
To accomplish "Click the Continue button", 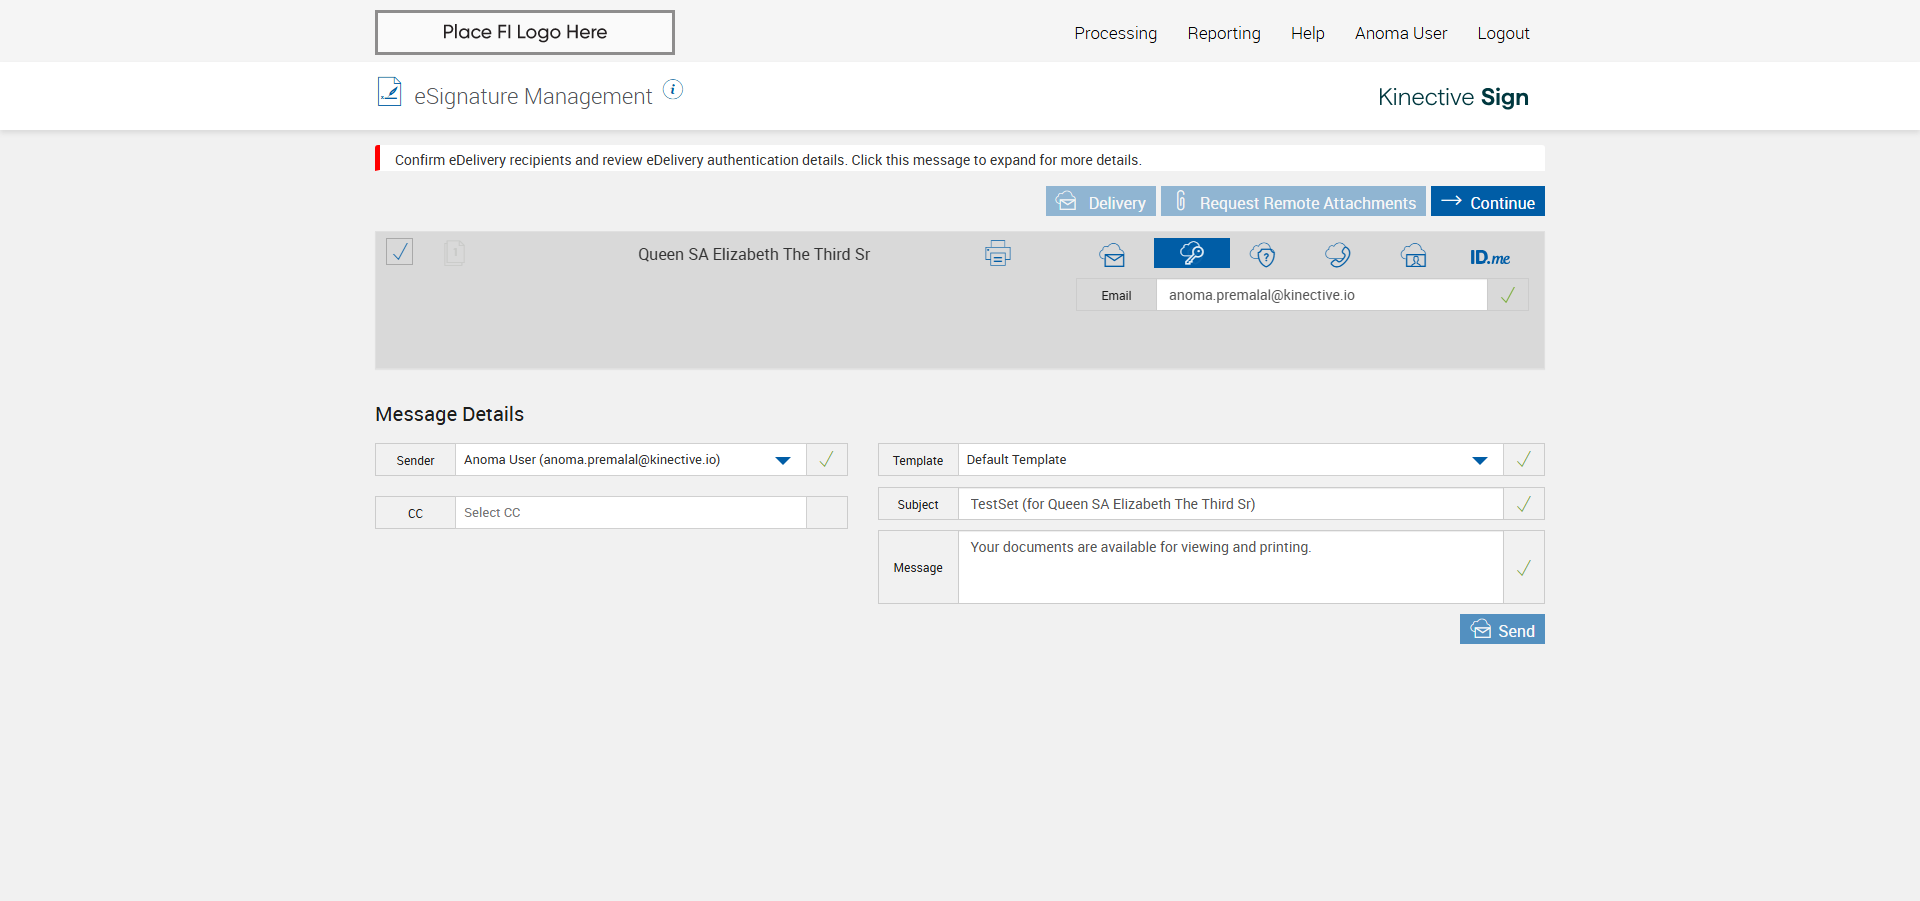I will (1487, 202).
